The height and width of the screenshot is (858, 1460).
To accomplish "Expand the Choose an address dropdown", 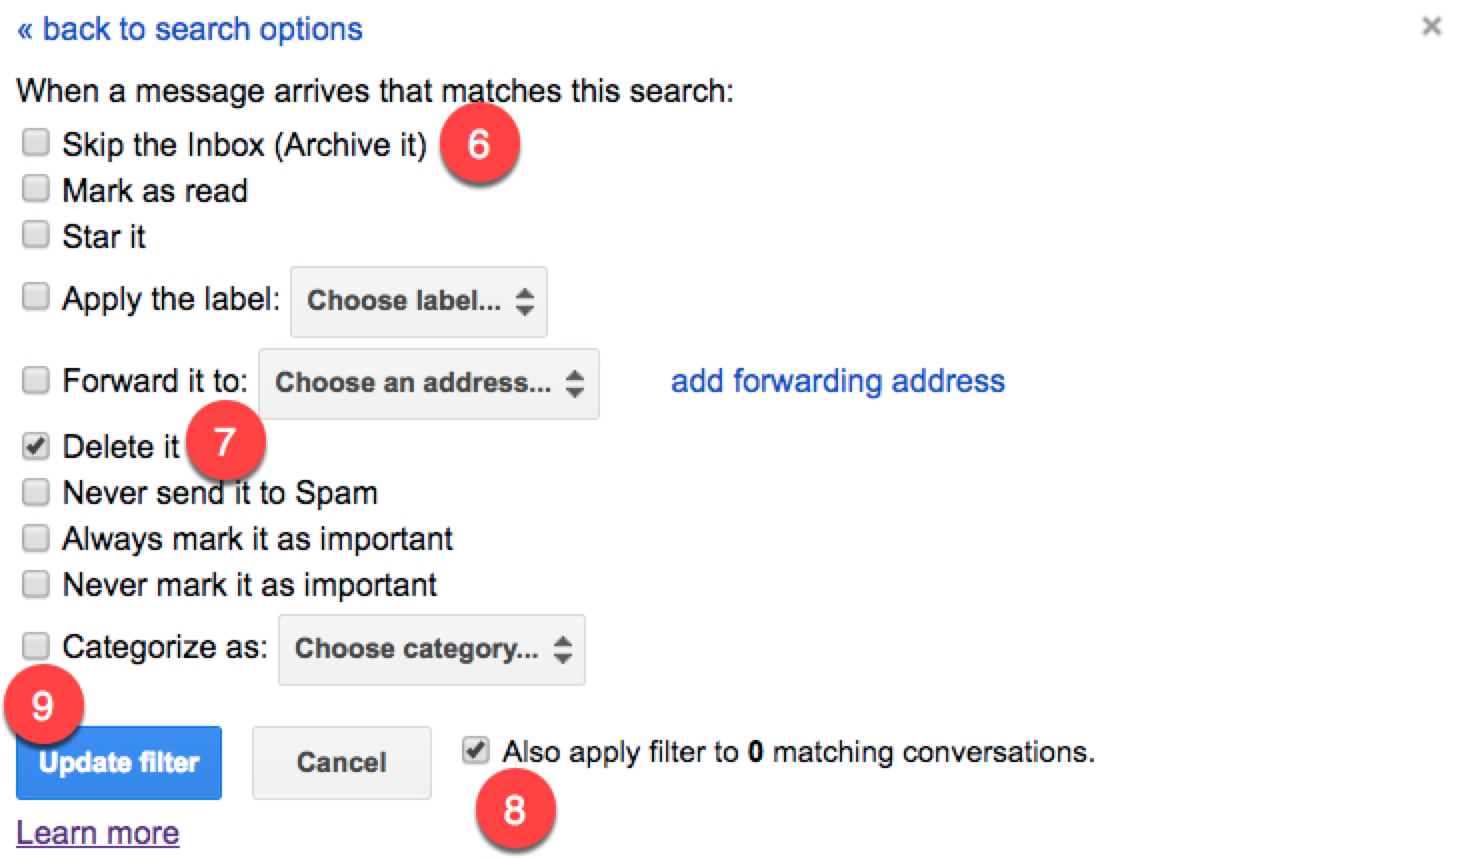I will [x=428, y=383].
